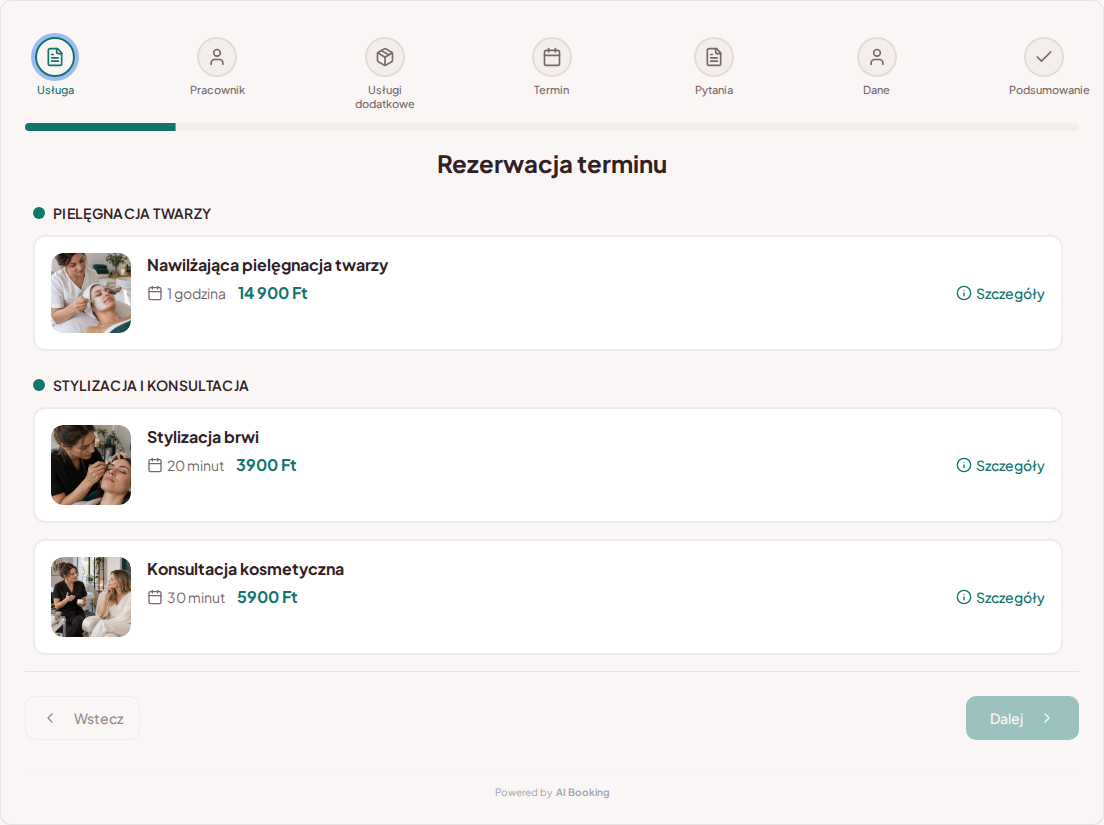Select the Podsumowanie step label
Screen dimensions: 1104x825
1049,90
